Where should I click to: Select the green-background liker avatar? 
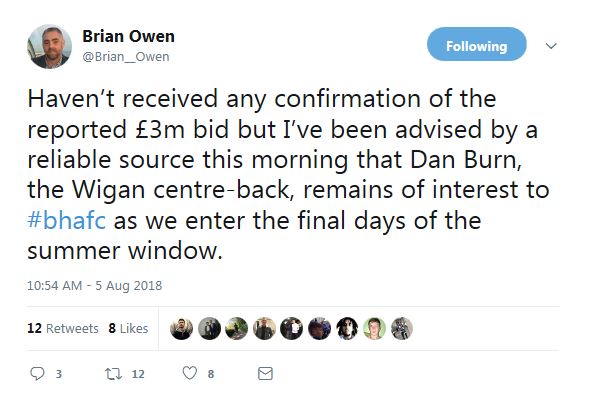click(x=374, y=328)
